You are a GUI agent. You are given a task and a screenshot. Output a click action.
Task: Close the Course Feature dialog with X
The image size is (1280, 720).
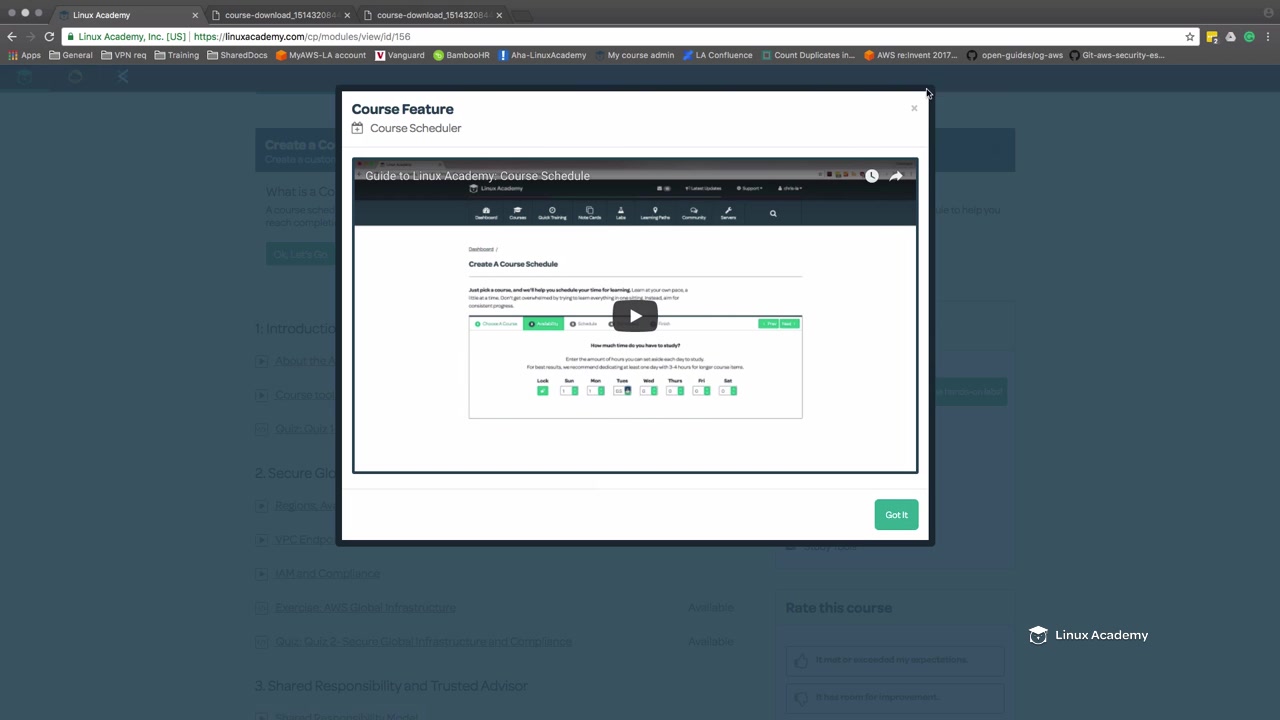tap(914, 108)
